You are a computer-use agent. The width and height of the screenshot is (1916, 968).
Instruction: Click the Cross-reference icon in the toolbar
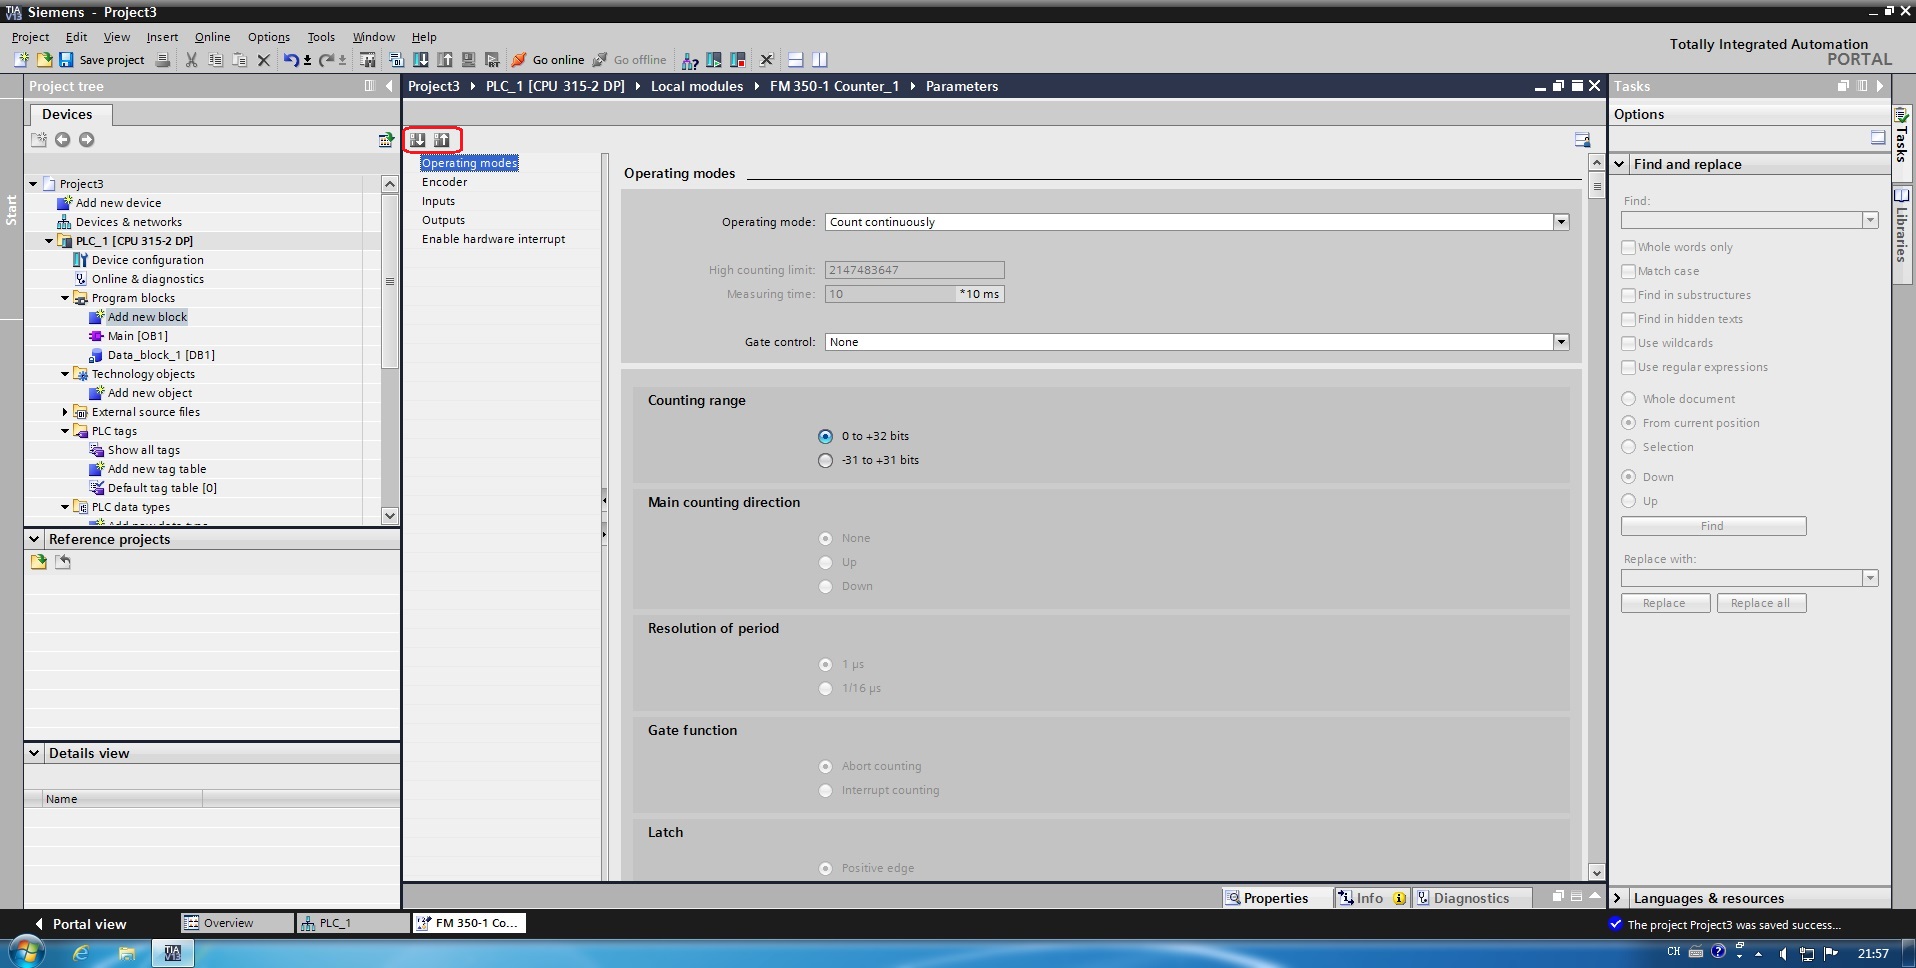click(767, 60)
